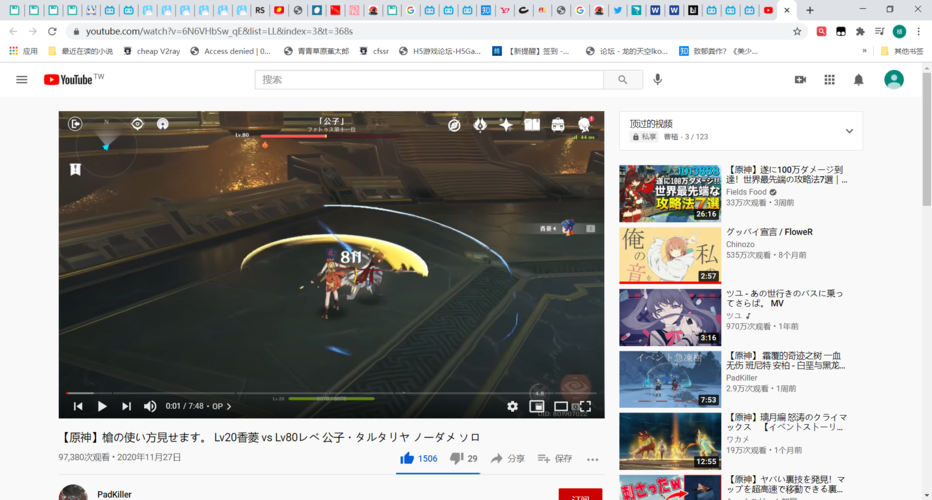This screenshot has width=932, height=500.
Task: Like the video with thumbs up
Action: click(407, 458)
